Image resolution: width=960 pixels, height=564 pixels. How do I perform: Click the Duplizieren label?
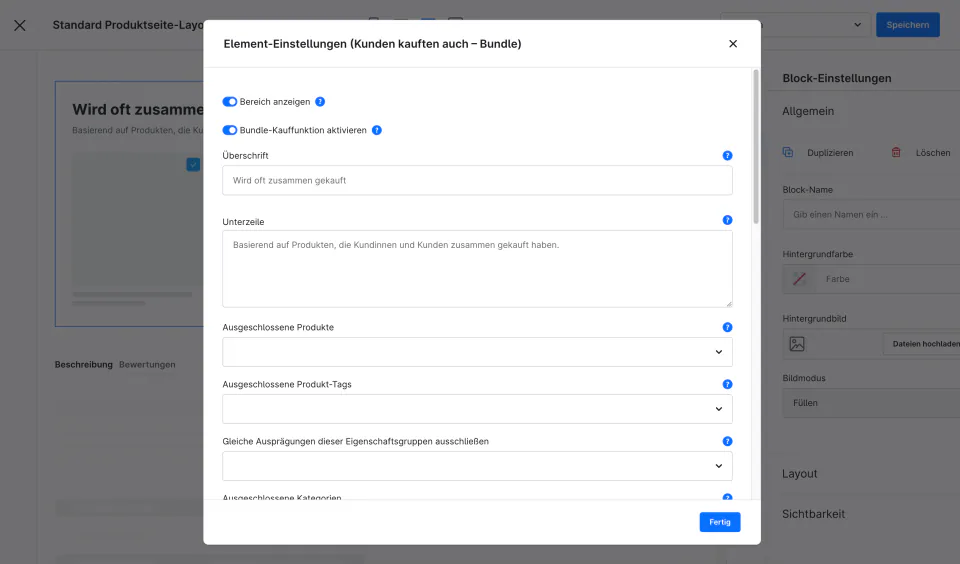pos(830,152)
